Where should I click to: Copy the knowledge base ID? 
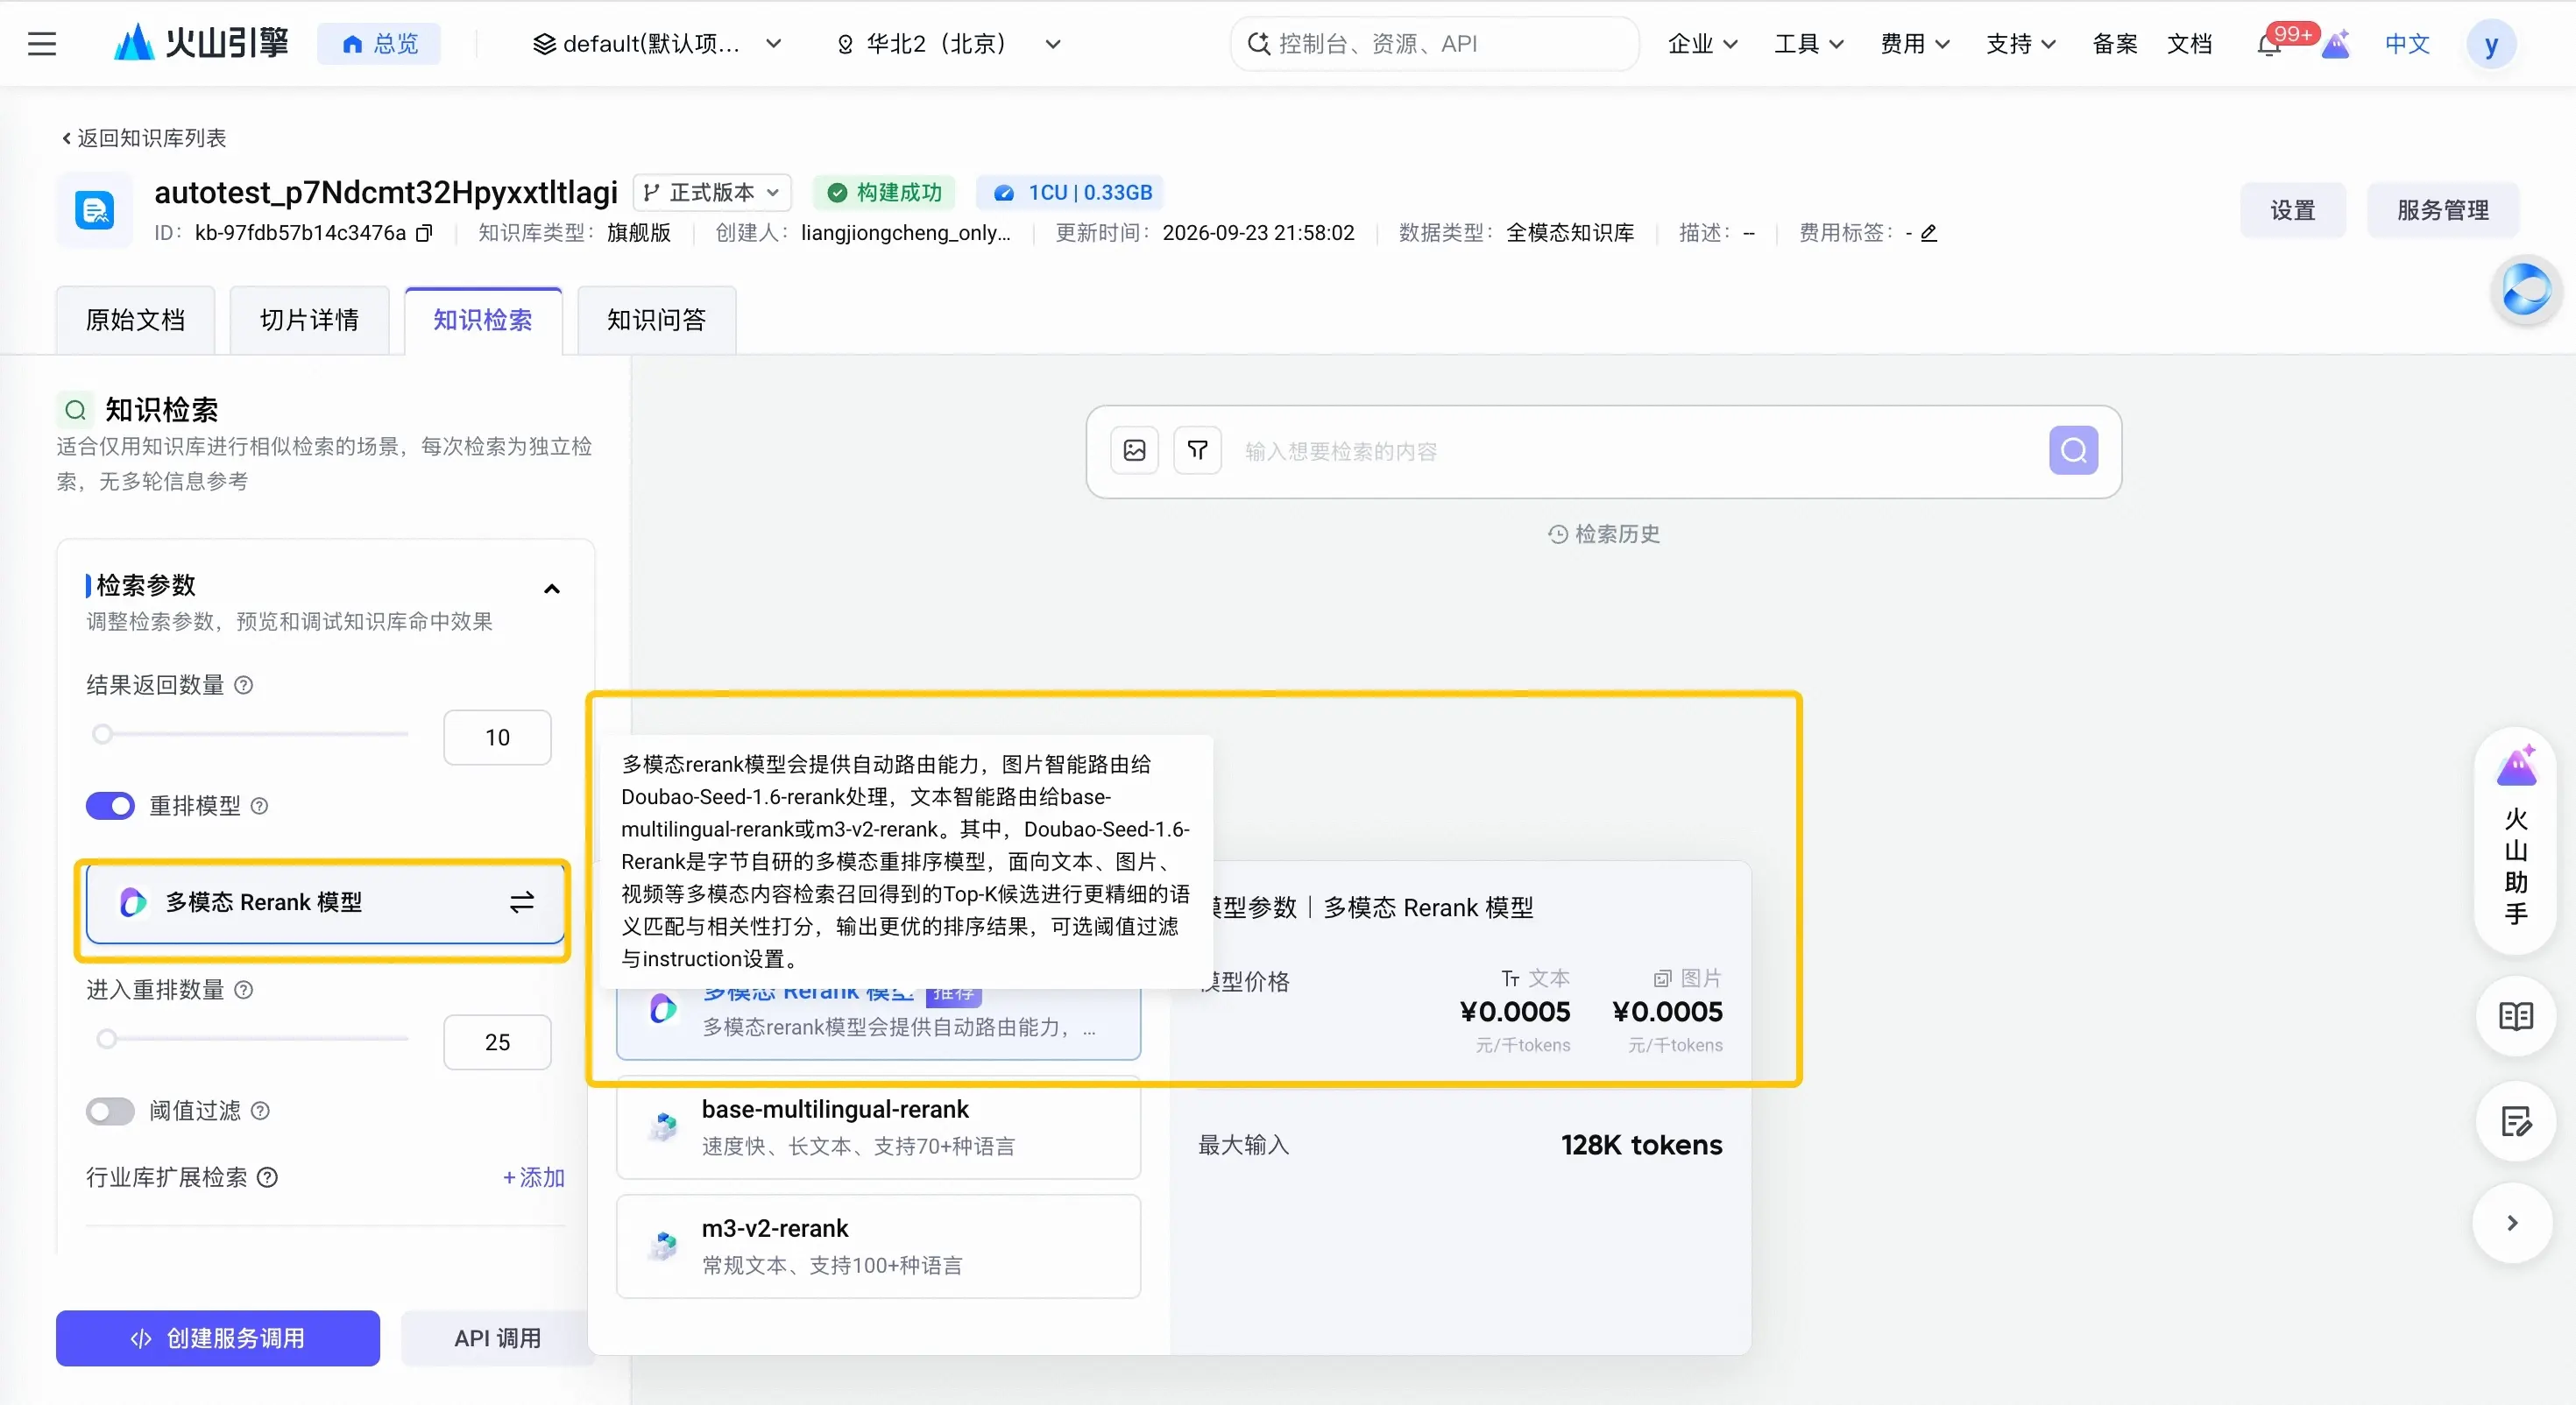[424, 233]
